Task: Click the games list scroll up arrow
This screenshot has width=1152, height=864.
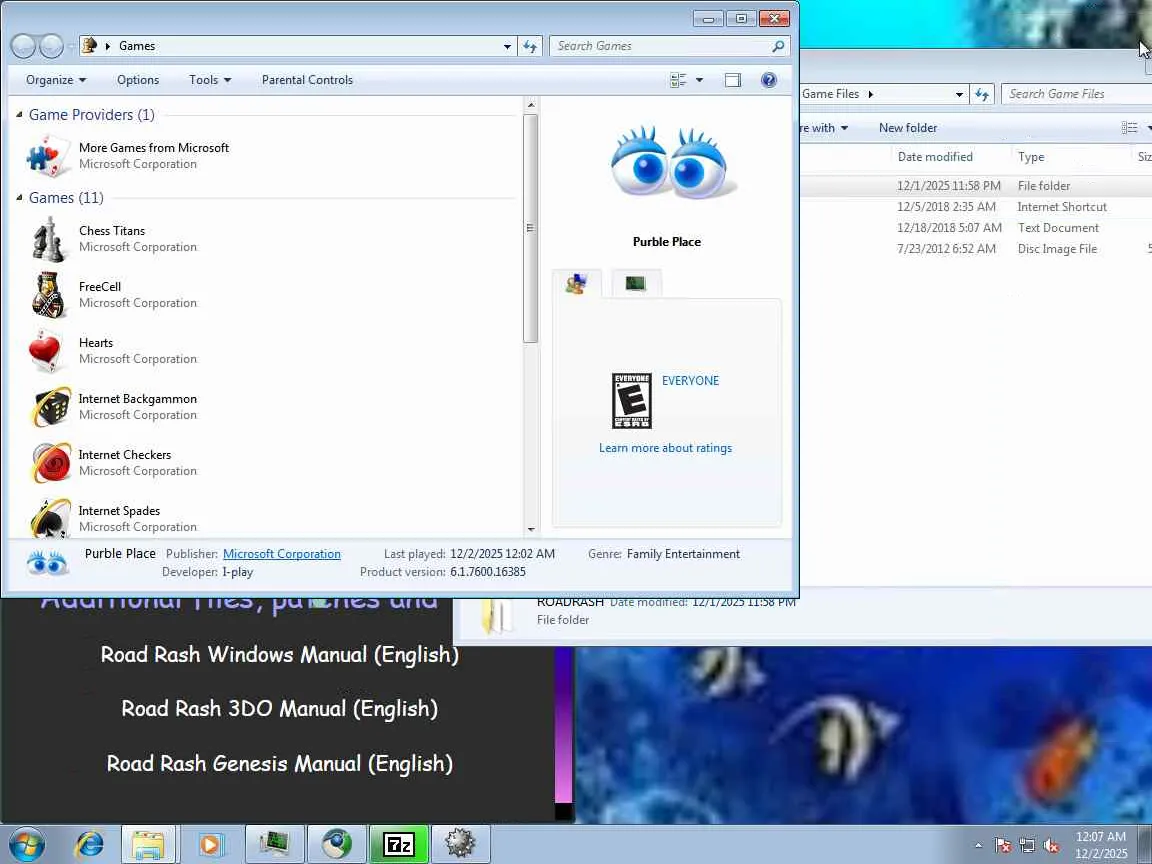Action: point(530,105)
